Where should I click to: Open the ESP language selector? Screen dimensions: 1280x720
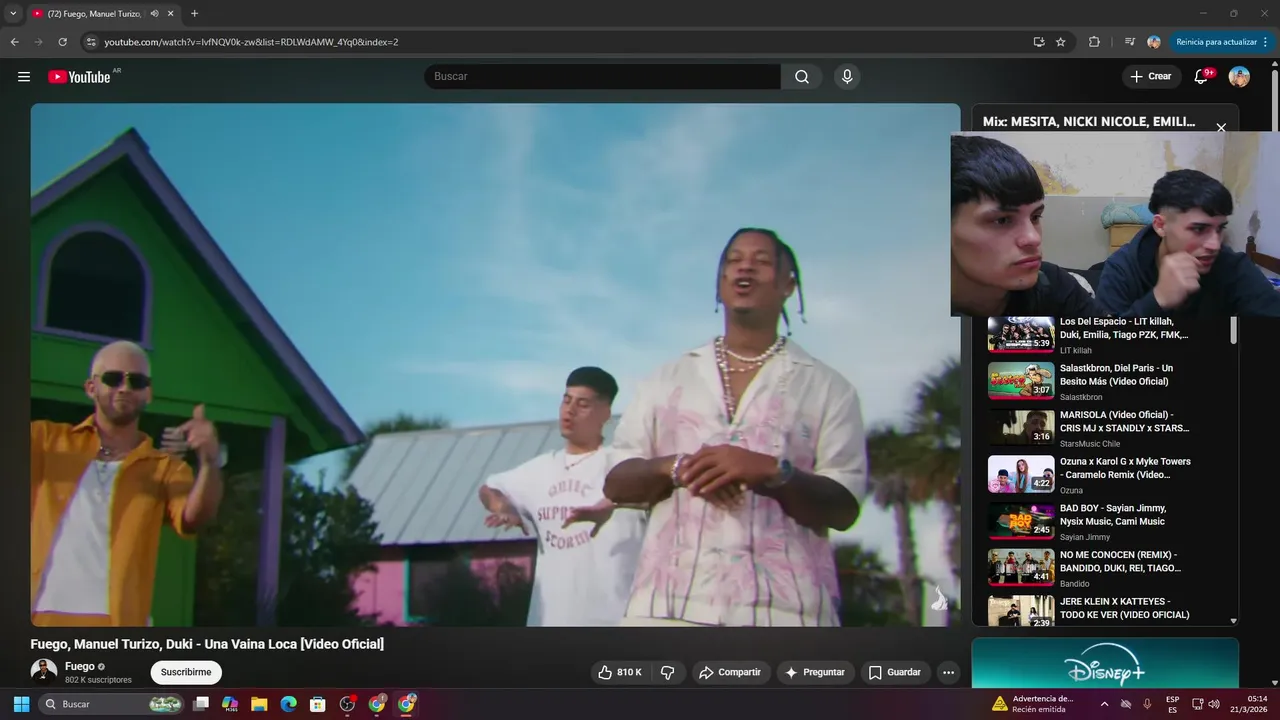[x=1172, y=704]
